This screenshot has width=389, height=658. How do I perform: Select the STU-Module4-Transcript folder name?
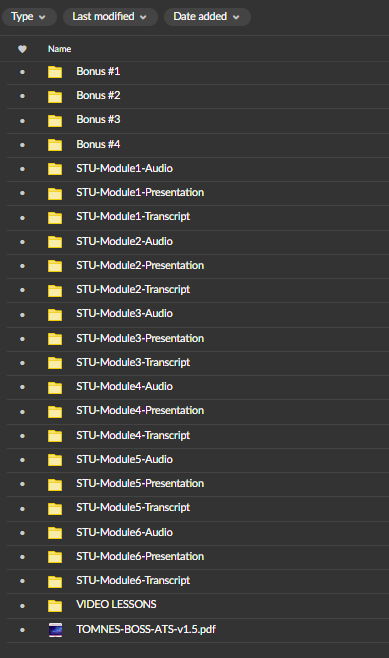point(133,436)
